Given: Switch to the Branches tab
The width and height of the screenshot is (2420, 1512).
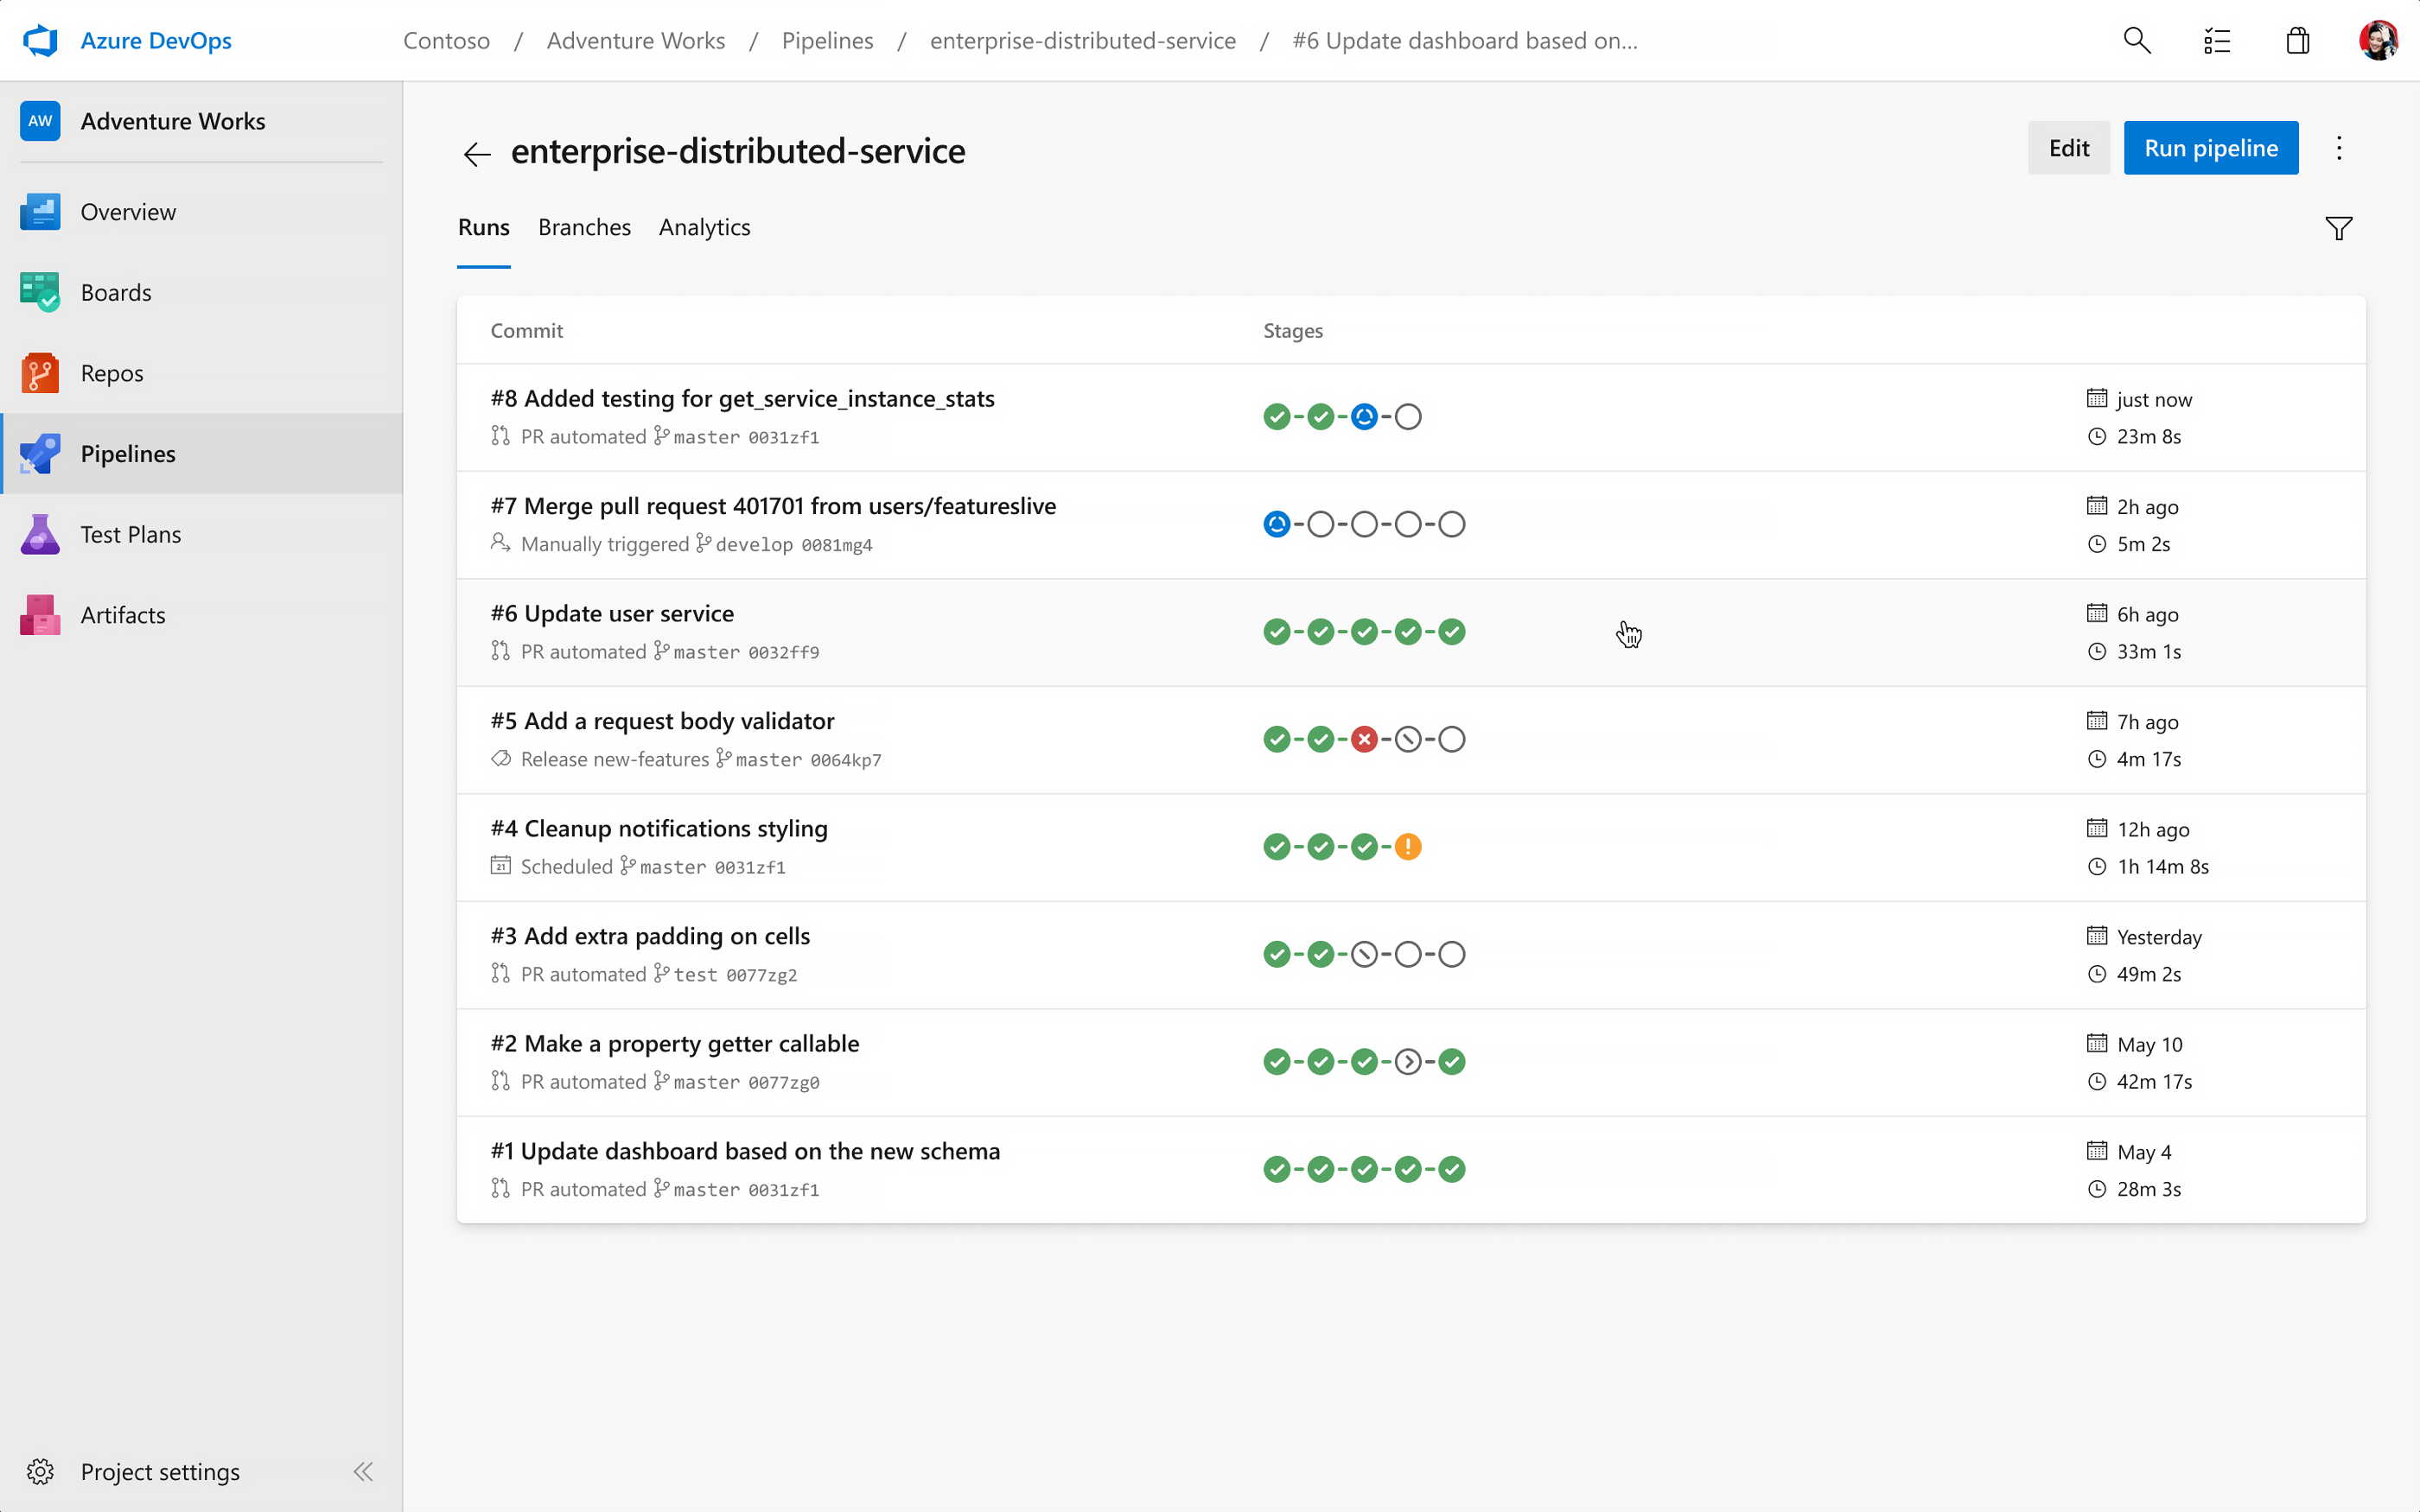Looking at the screenshot, I should click(x=584, y=227).
